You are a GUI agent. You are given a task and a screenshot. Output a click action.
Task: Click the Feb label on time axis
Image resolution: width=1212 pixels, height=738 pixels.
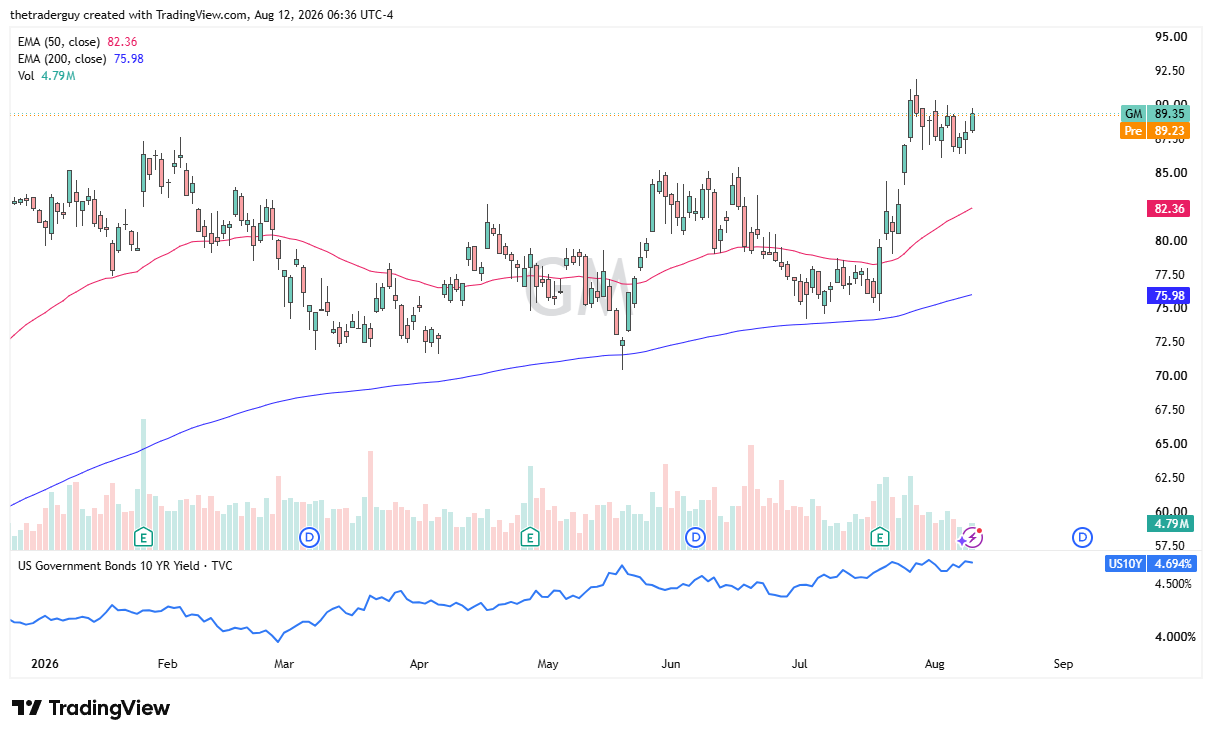click(167, 664)
